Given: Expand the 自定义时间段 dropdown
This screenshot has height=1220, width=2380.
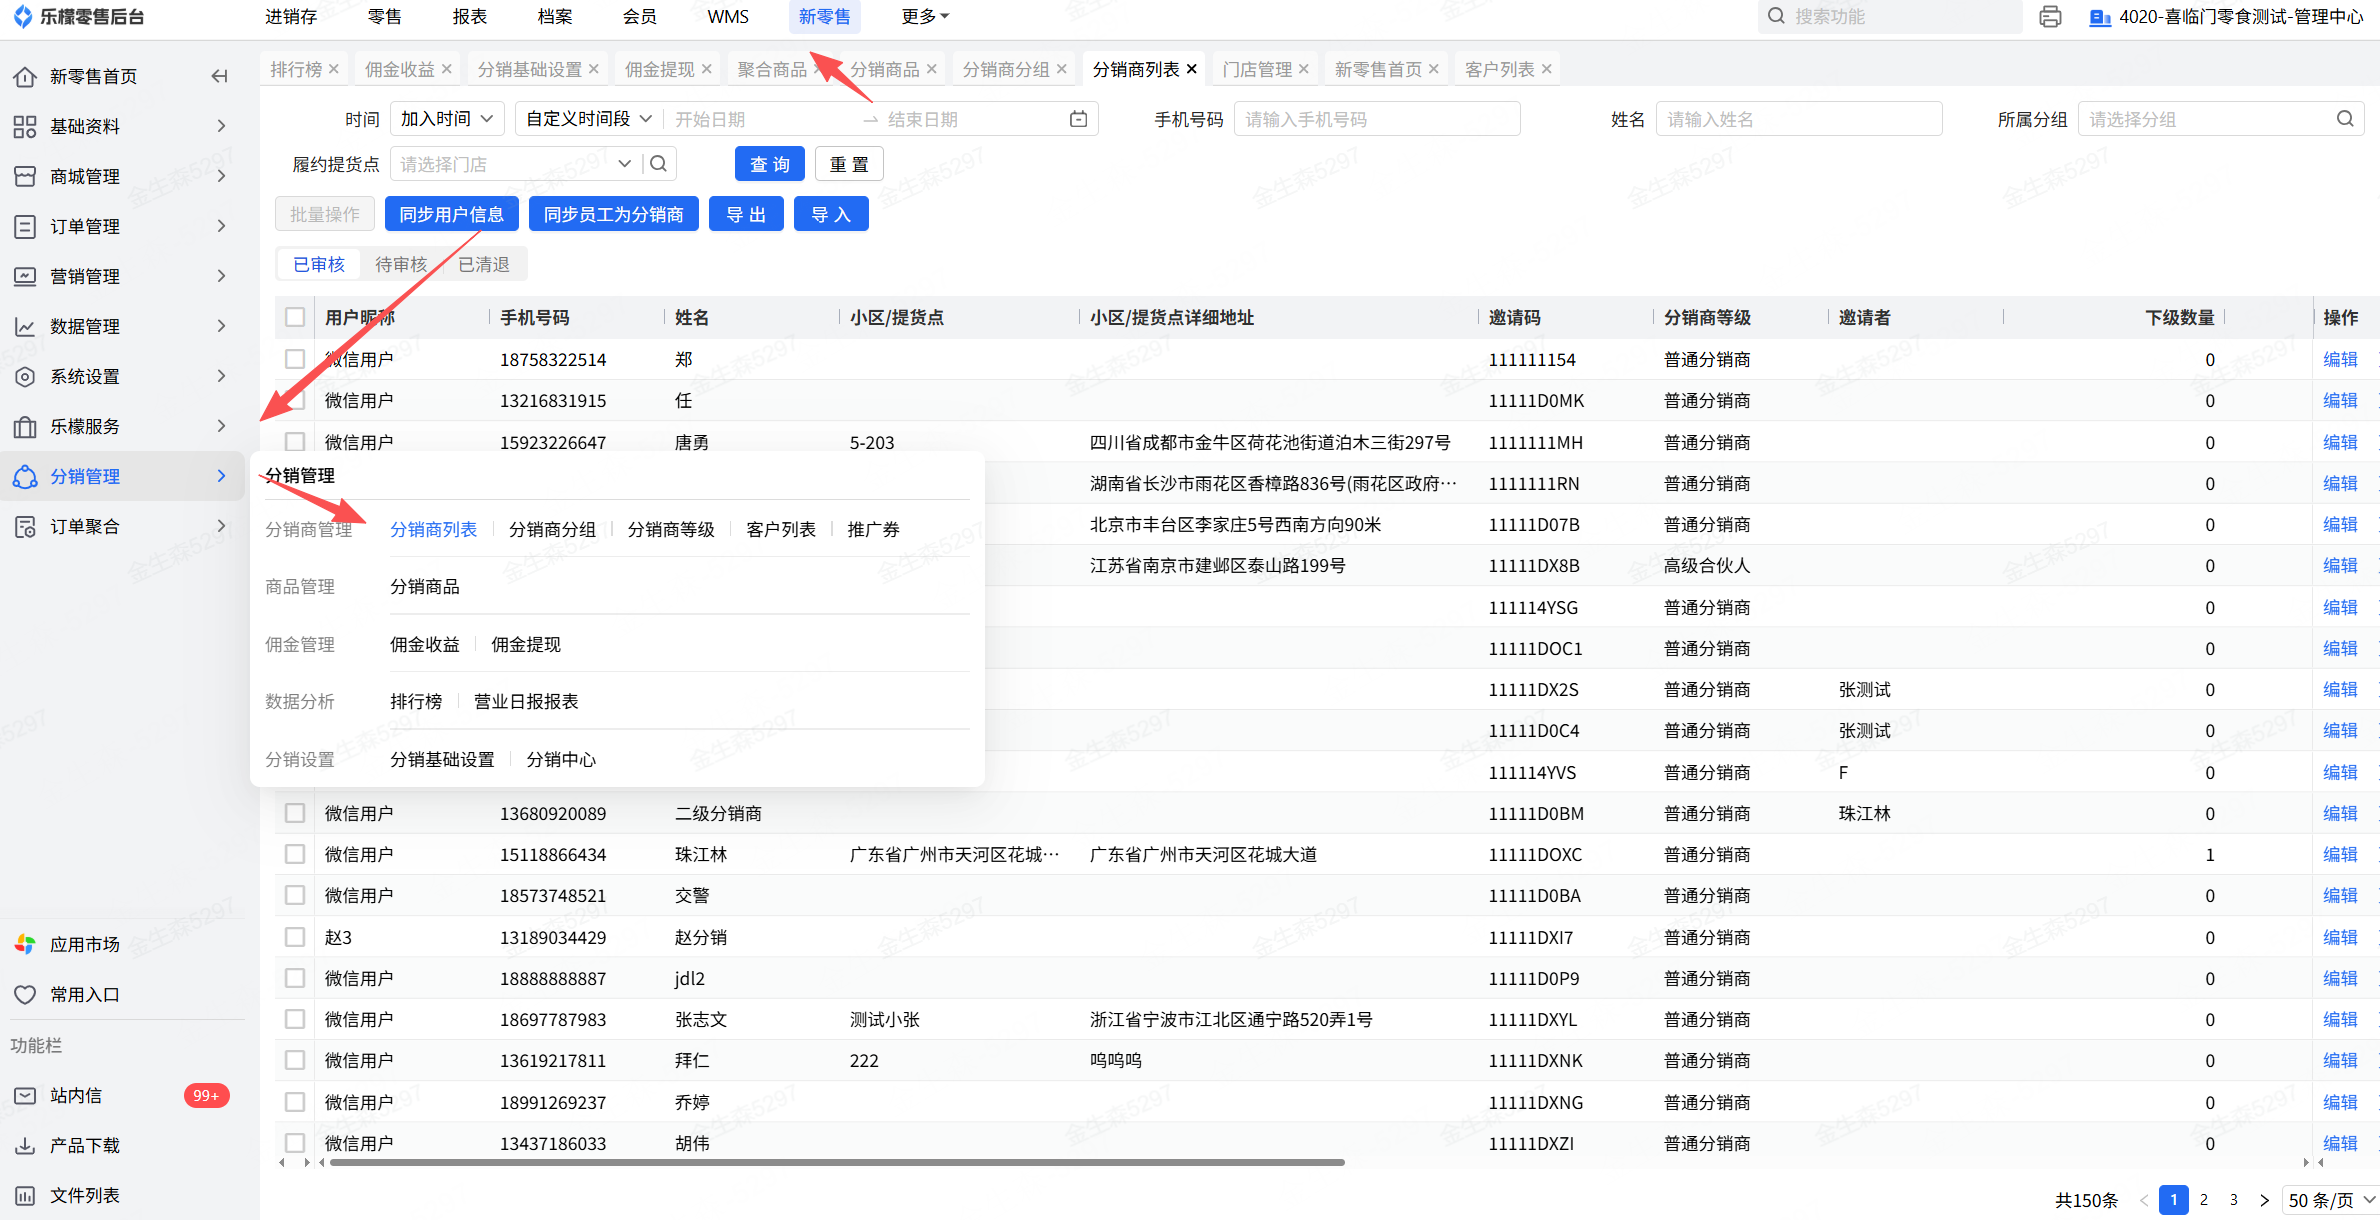Looking at the screenshot, I should pyautogui.click(x=589, y=119).
